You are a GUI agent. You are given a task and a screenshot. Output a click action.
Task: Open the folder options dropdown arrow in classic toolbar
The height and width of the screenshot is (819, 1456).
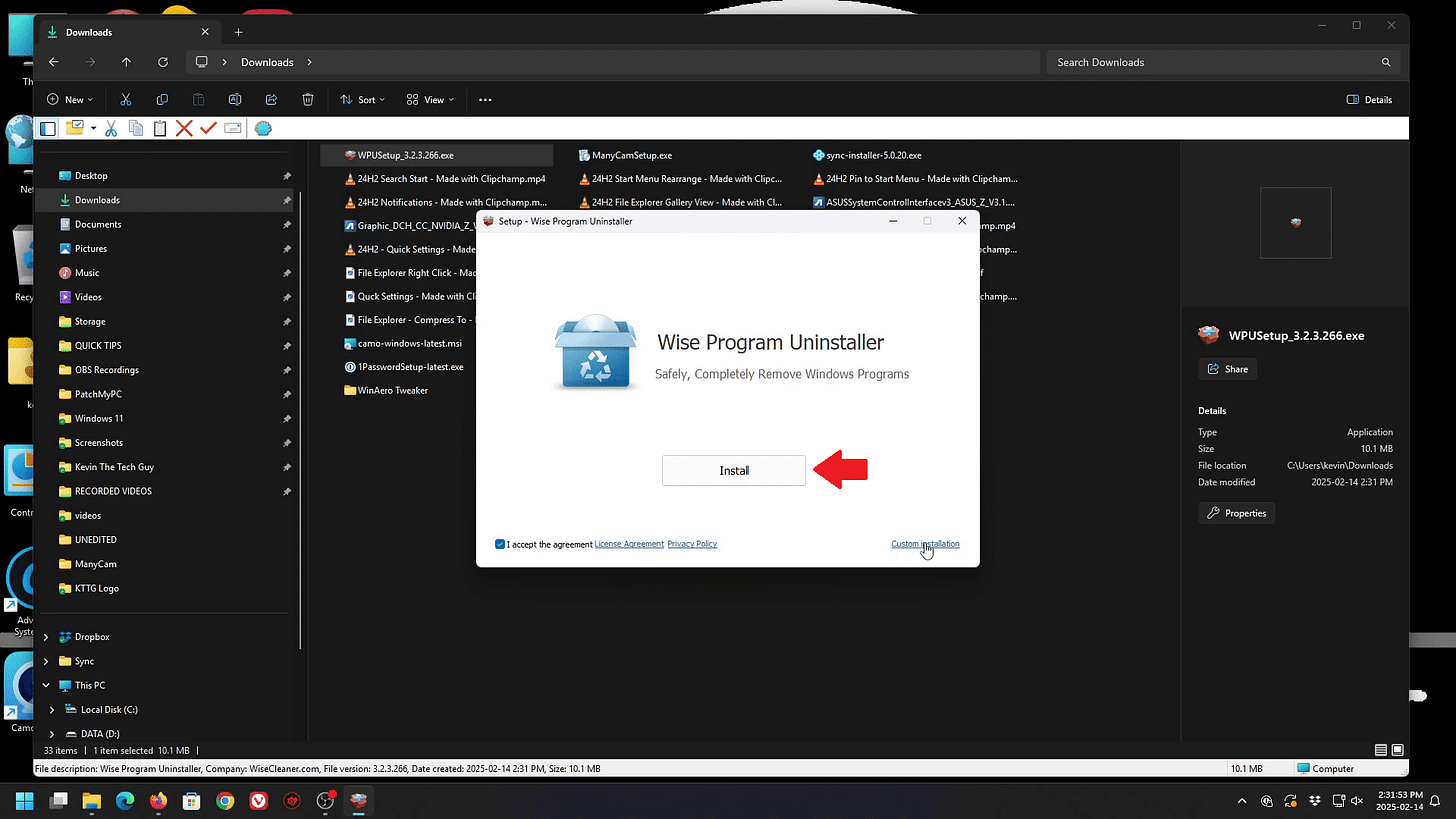93,128
